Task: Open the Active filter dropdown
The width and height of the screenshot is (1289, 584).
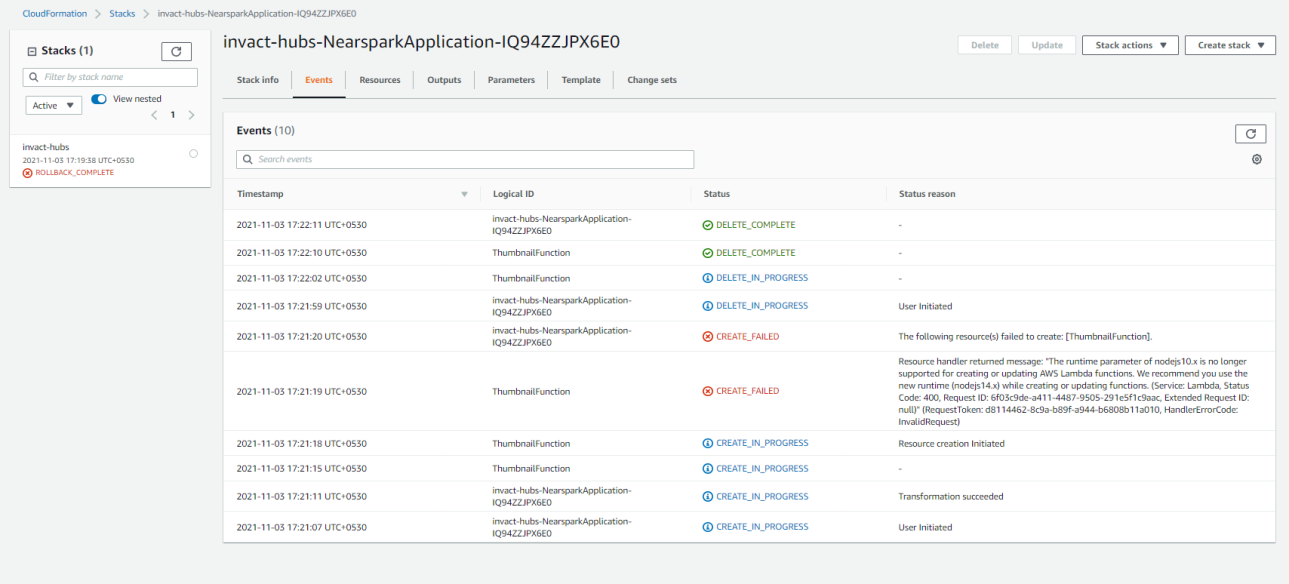Action: pos(54,105)
